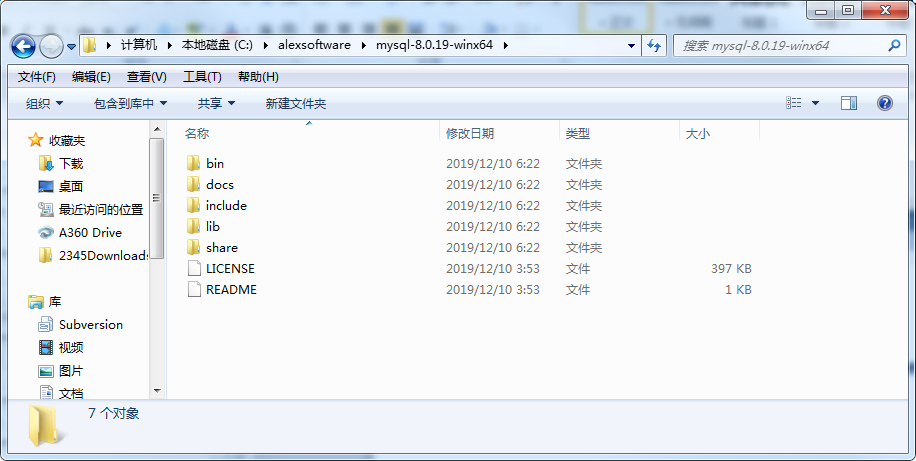This screenshot has width=916, height=461.
Task: Toggle the preview pane icon
Action: click(849, 103)
